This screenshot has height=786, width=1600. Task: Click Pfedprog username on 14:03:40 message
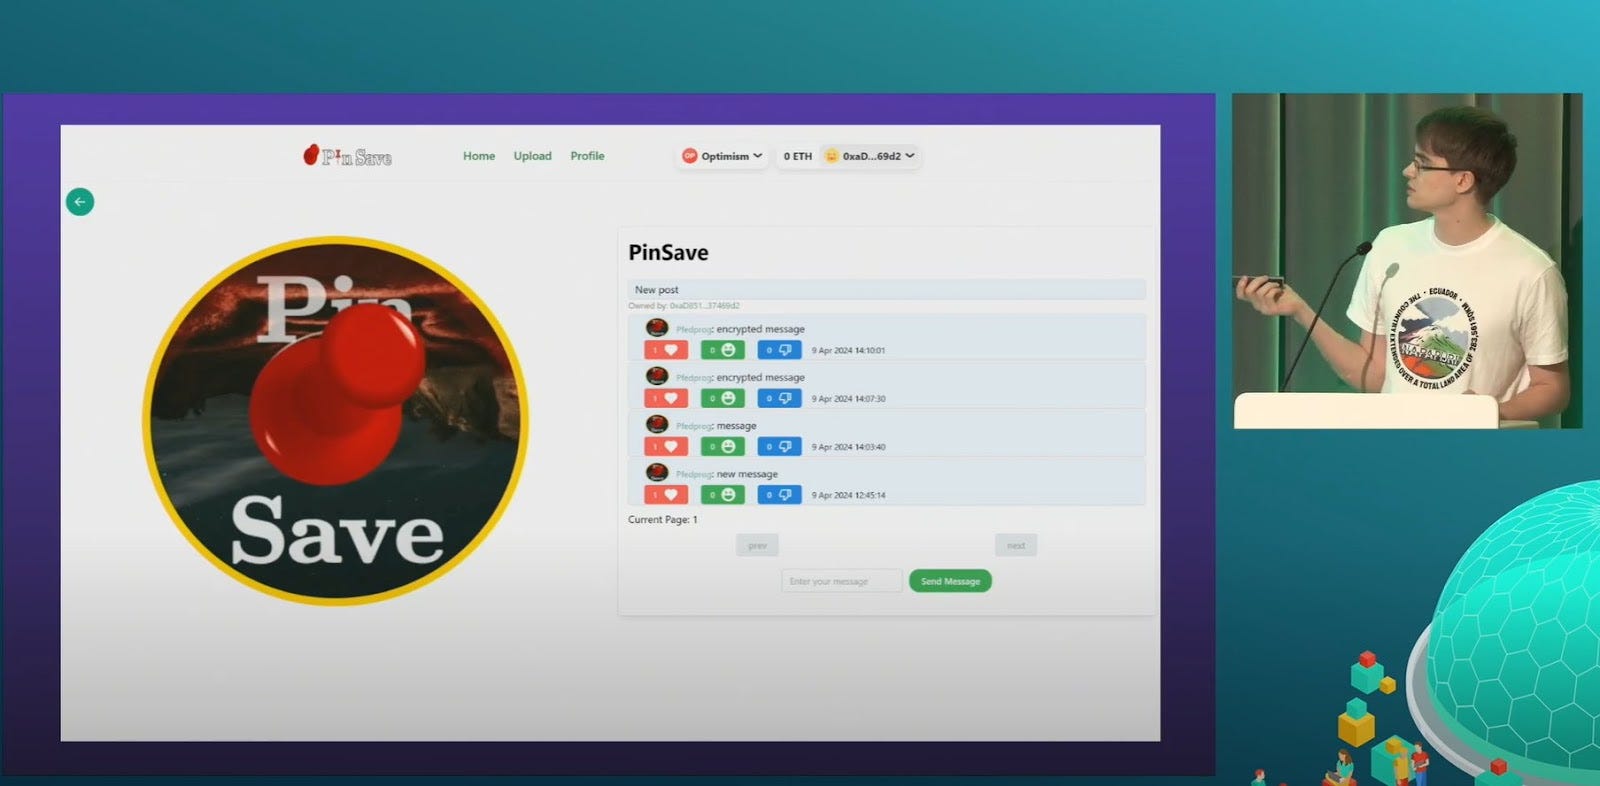tap(694, 426)
